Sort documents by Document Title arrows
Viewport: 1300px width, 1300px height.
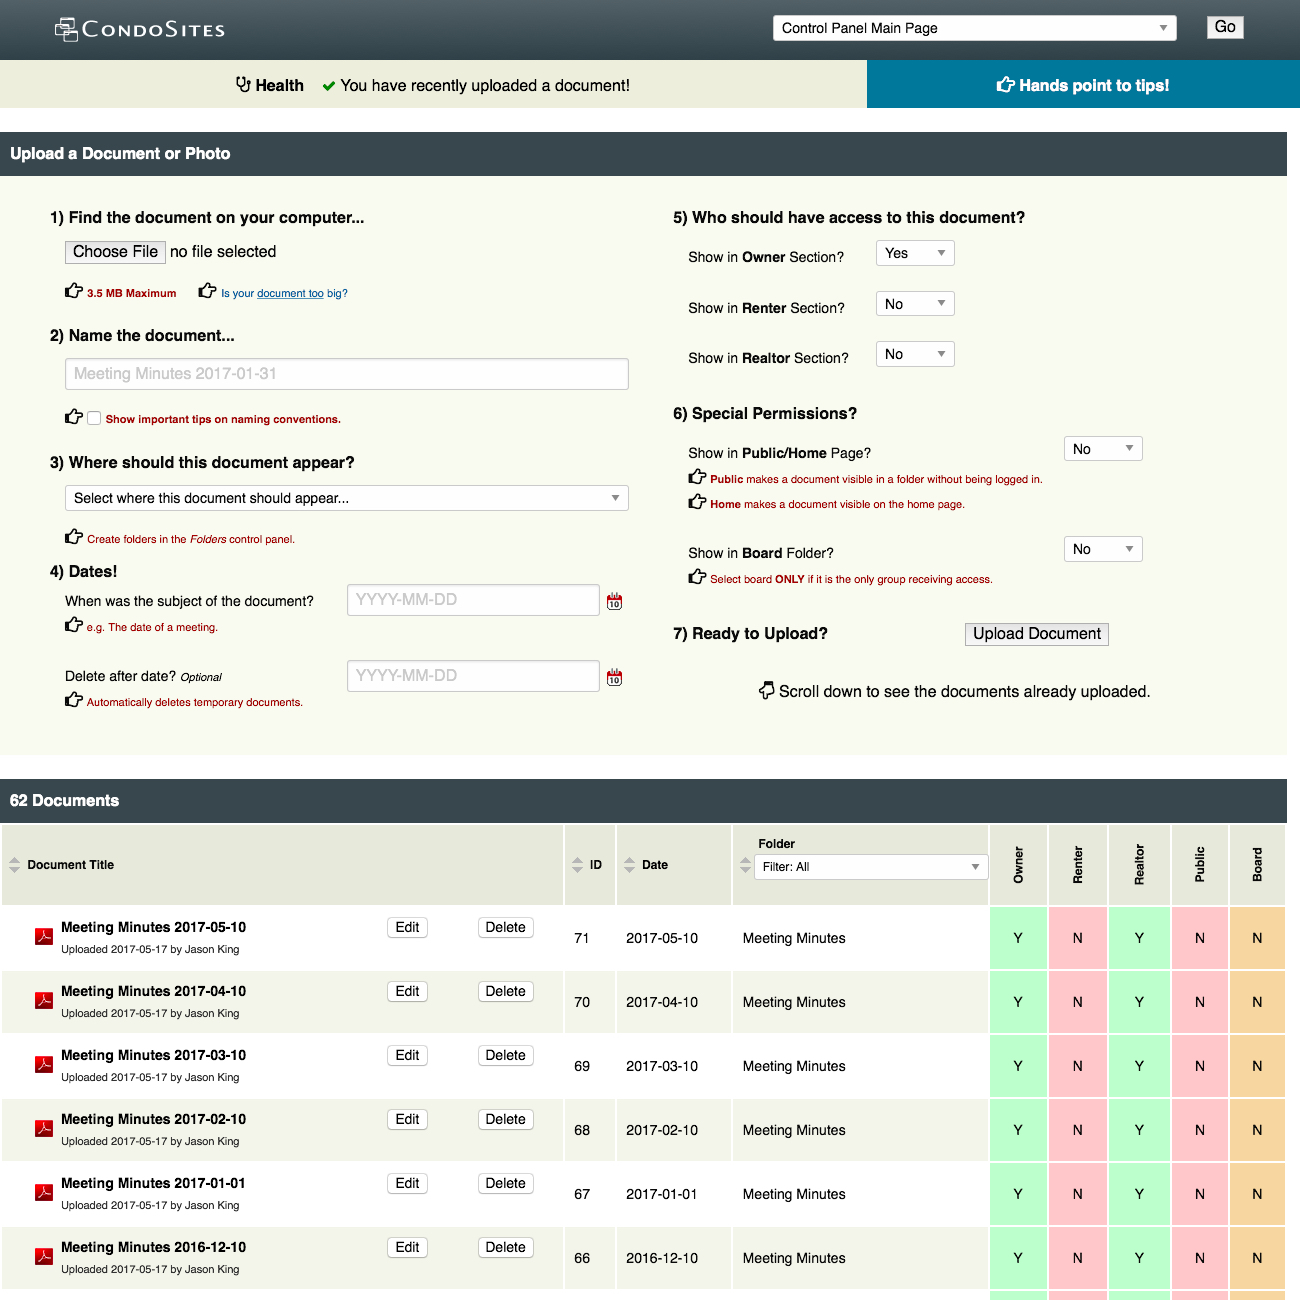click(x=14, y=865)
